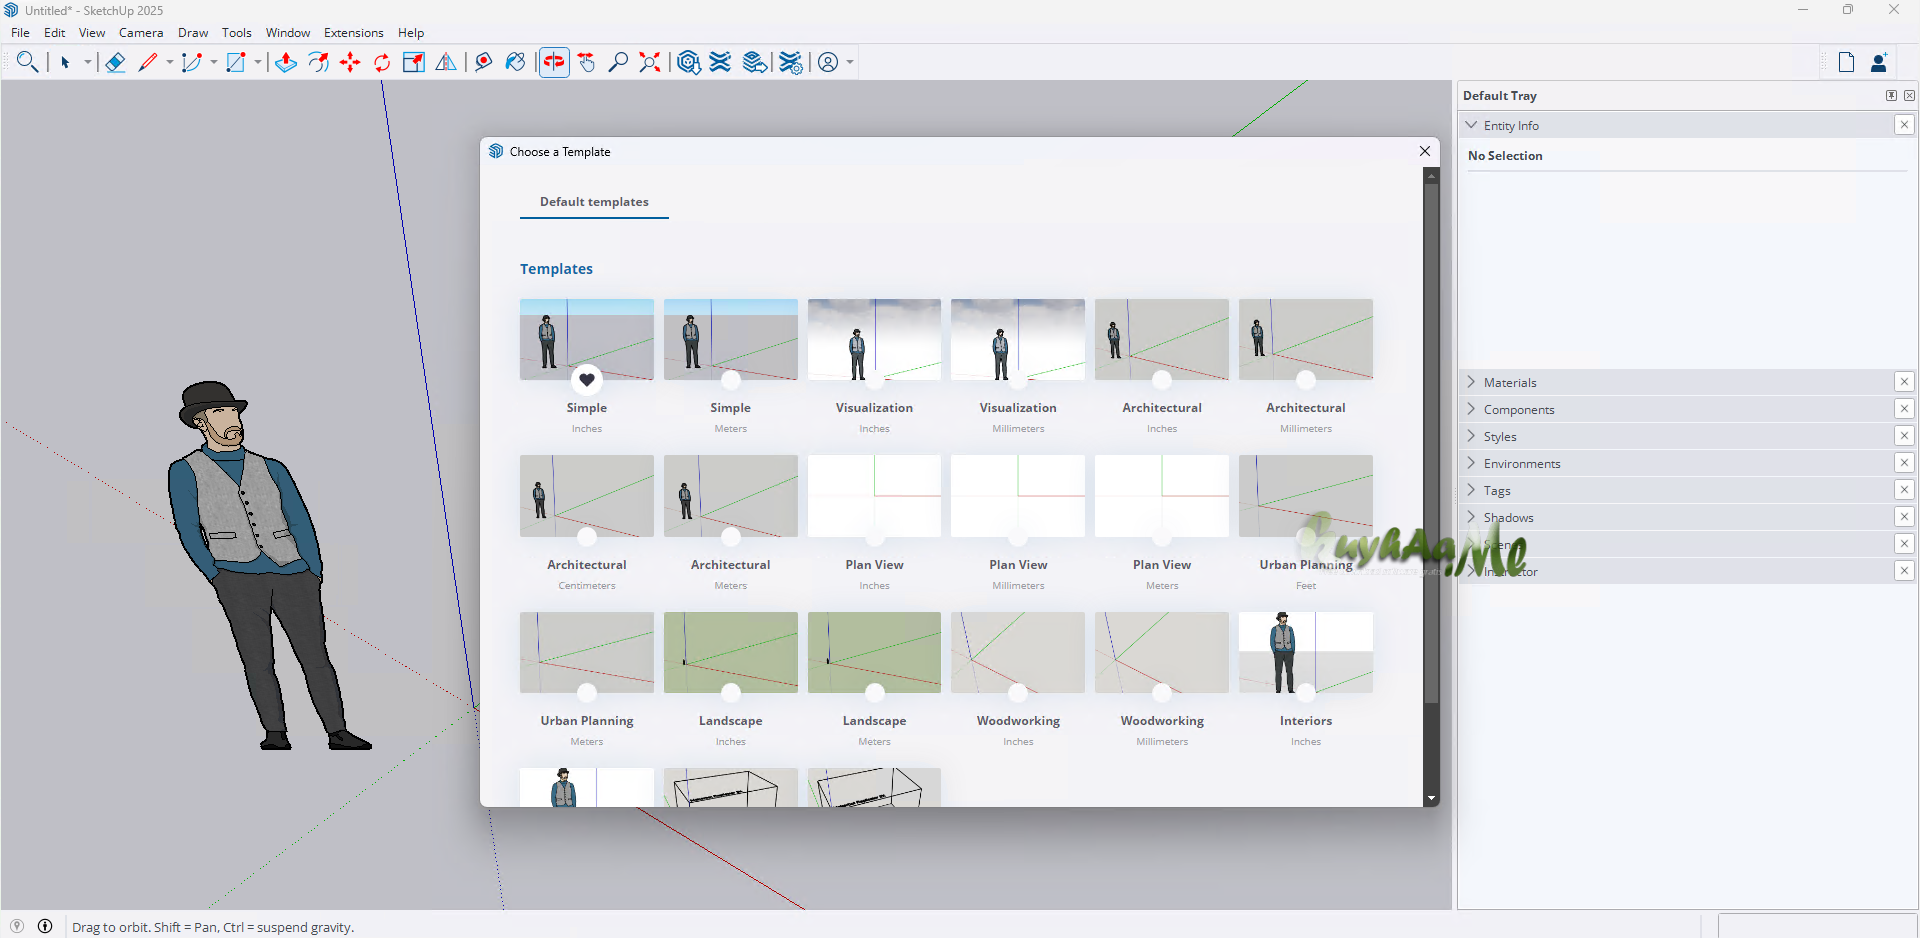Select the Default templates tab
1920x938 pixels.
pyautogui.click(x=594, y=202)
